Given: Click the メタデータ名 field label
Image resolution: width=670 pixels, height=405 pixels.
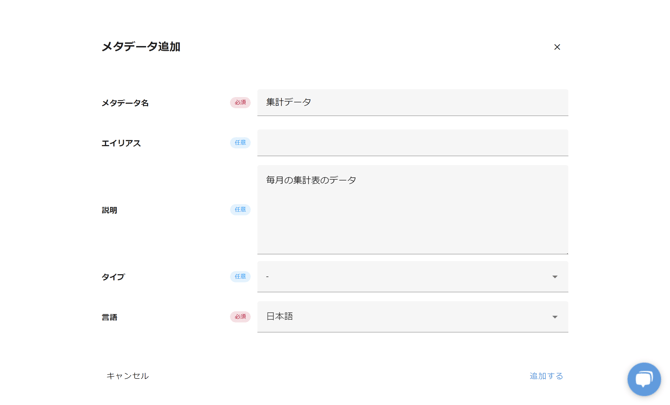Looking at the screenshot, I should coord(125,103).
